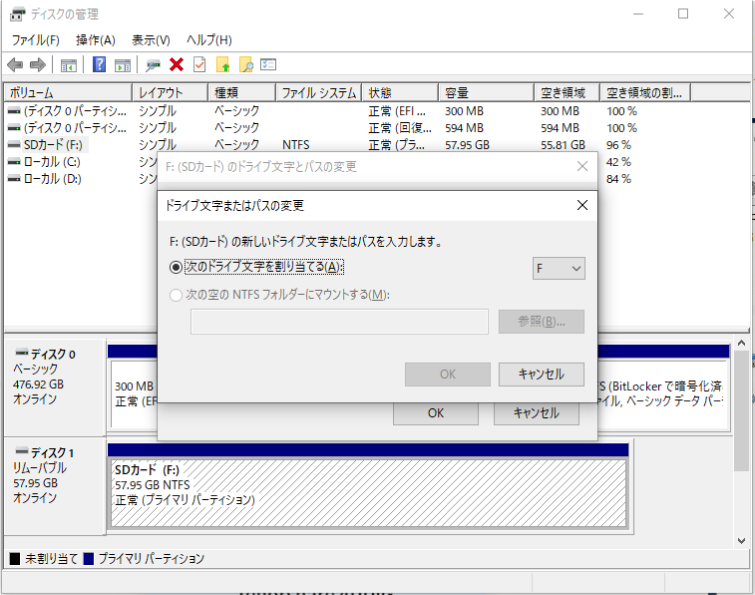The image size is (755, 595).
Task: Click the disk icon beside ローカル (C:) row
Action: [x=14, y=162]
